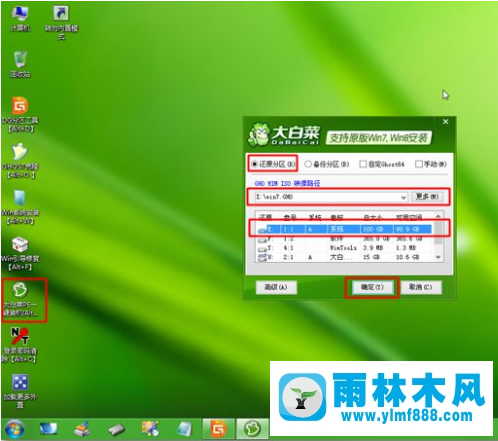Screen dimensions: 498x441
Task: Click the partition list scroll-down arrow
Action: coord(438,257)
